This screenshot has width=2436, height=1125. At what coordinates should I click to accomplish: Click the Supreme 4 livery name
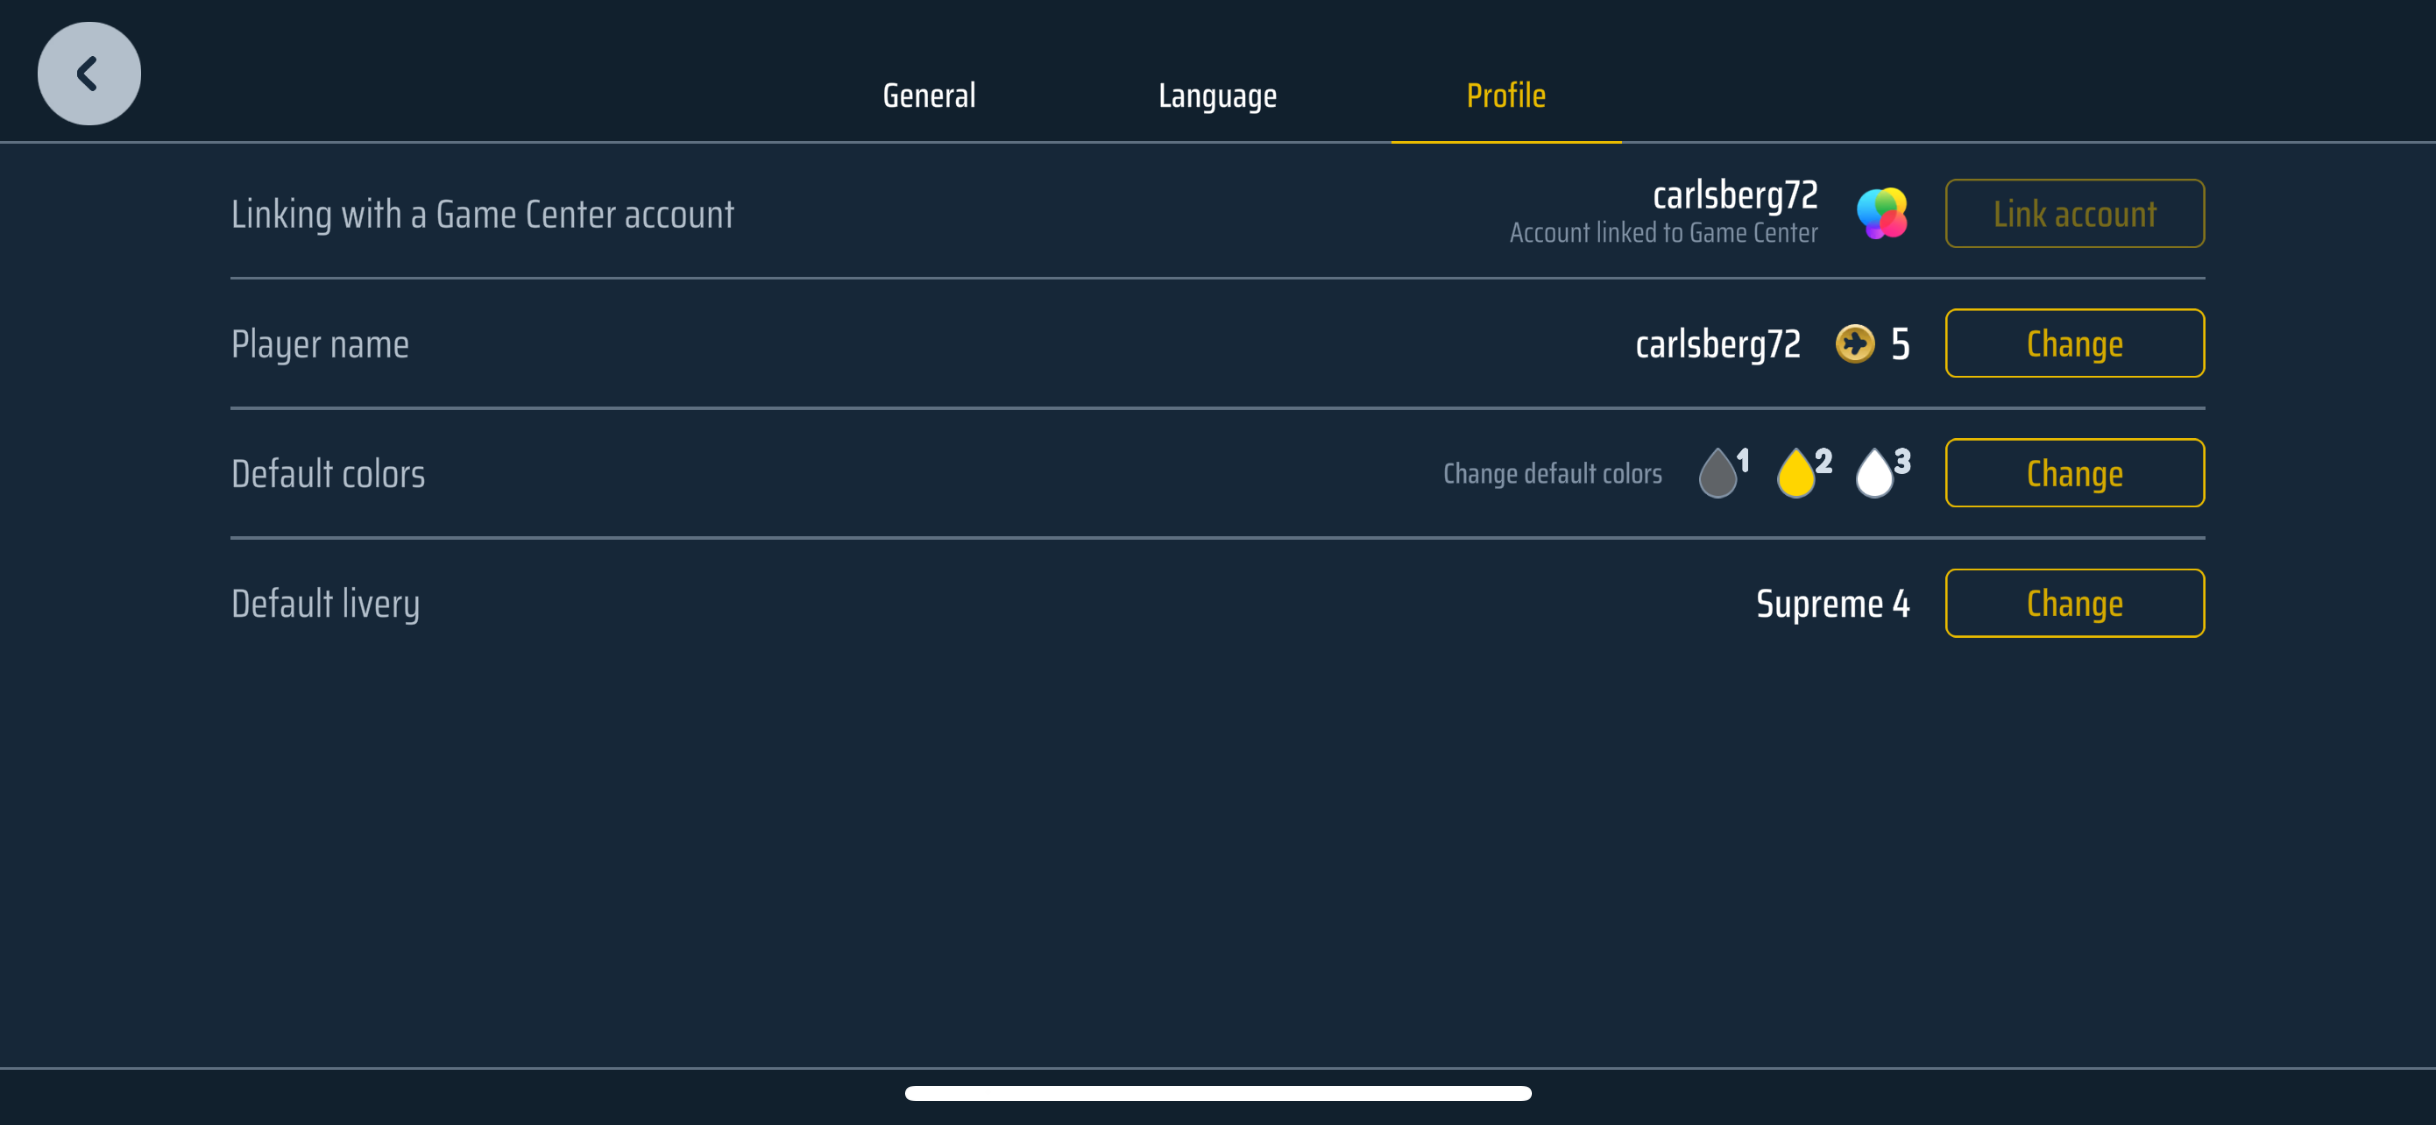click(x=1833, y=603)
